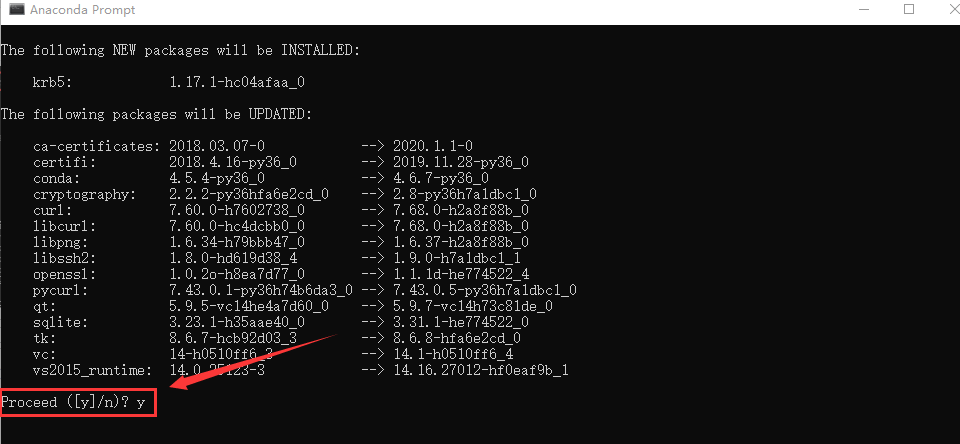Click new conda version 4.6.7-py36_0
Viewport: 960px width, 444px height.
[x=441, y=178]
